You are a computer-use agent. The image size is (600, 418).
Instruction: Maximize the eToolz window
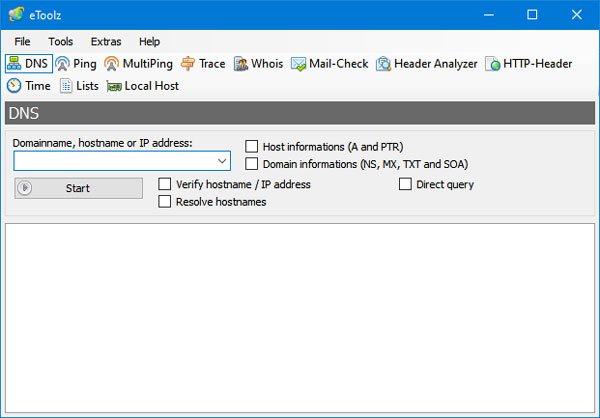532,15
